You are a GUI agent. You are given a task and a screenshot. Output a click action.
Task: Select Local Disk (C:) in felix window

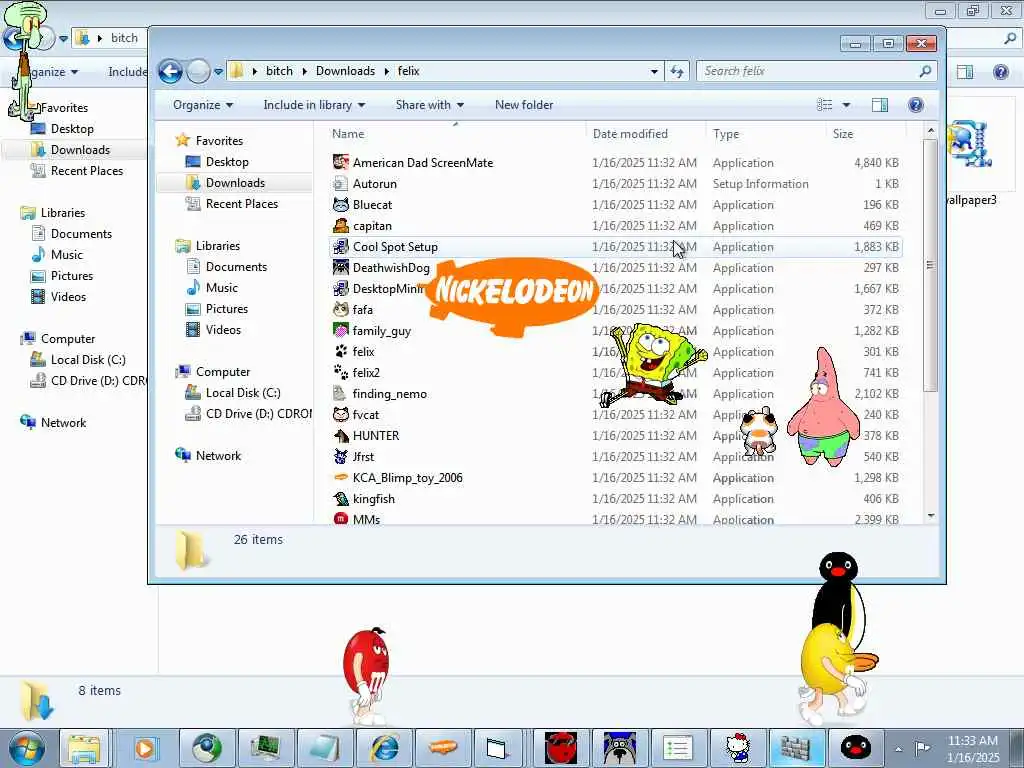(x=242, y=392)
